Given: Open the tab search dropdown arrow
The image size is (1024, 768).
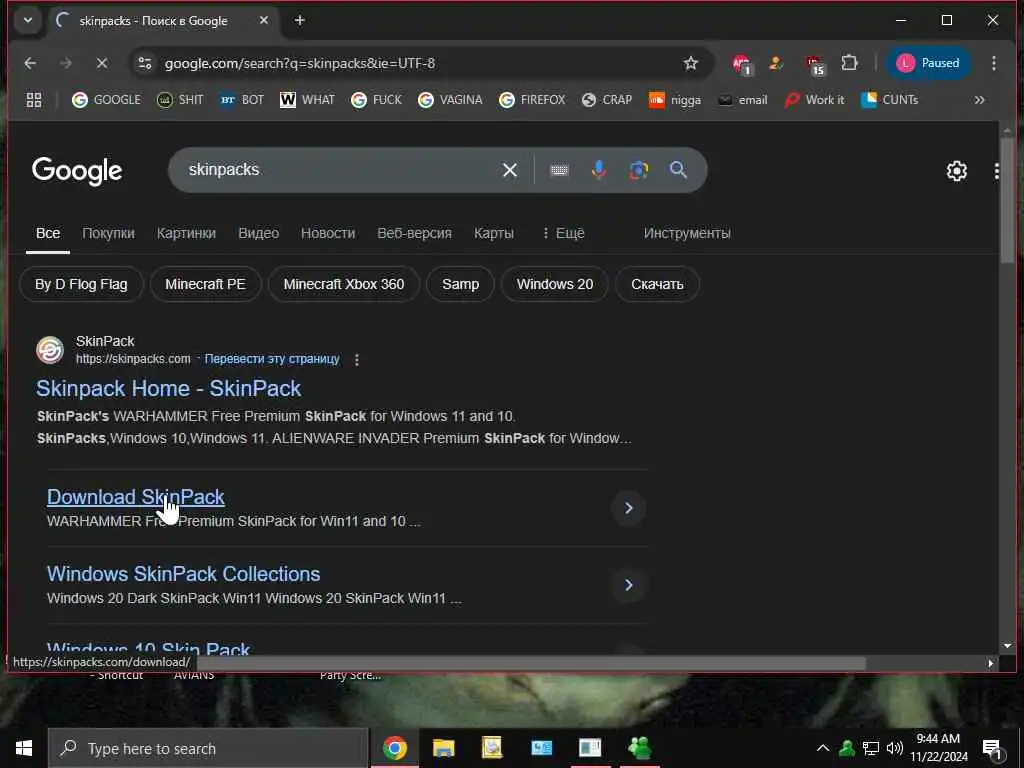Looking at the screenshot, I should point(28,20).
